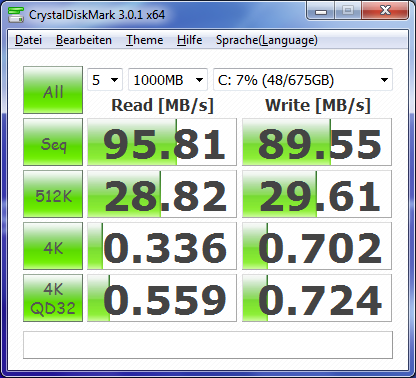Open the Bearbeiten menu
Viewport: 416px width, 378px height.
point(84,40)
